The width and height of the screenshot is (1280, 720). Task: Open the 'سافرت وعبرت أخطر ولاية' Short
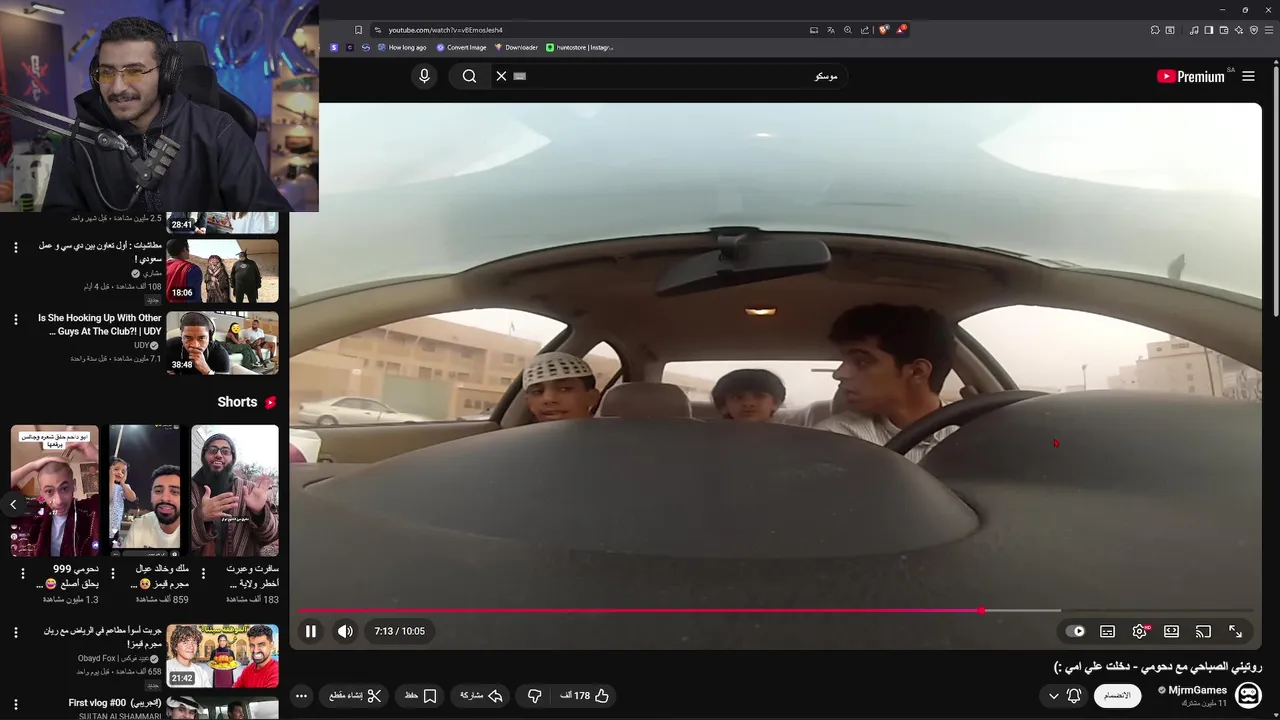tap(235, 490)
